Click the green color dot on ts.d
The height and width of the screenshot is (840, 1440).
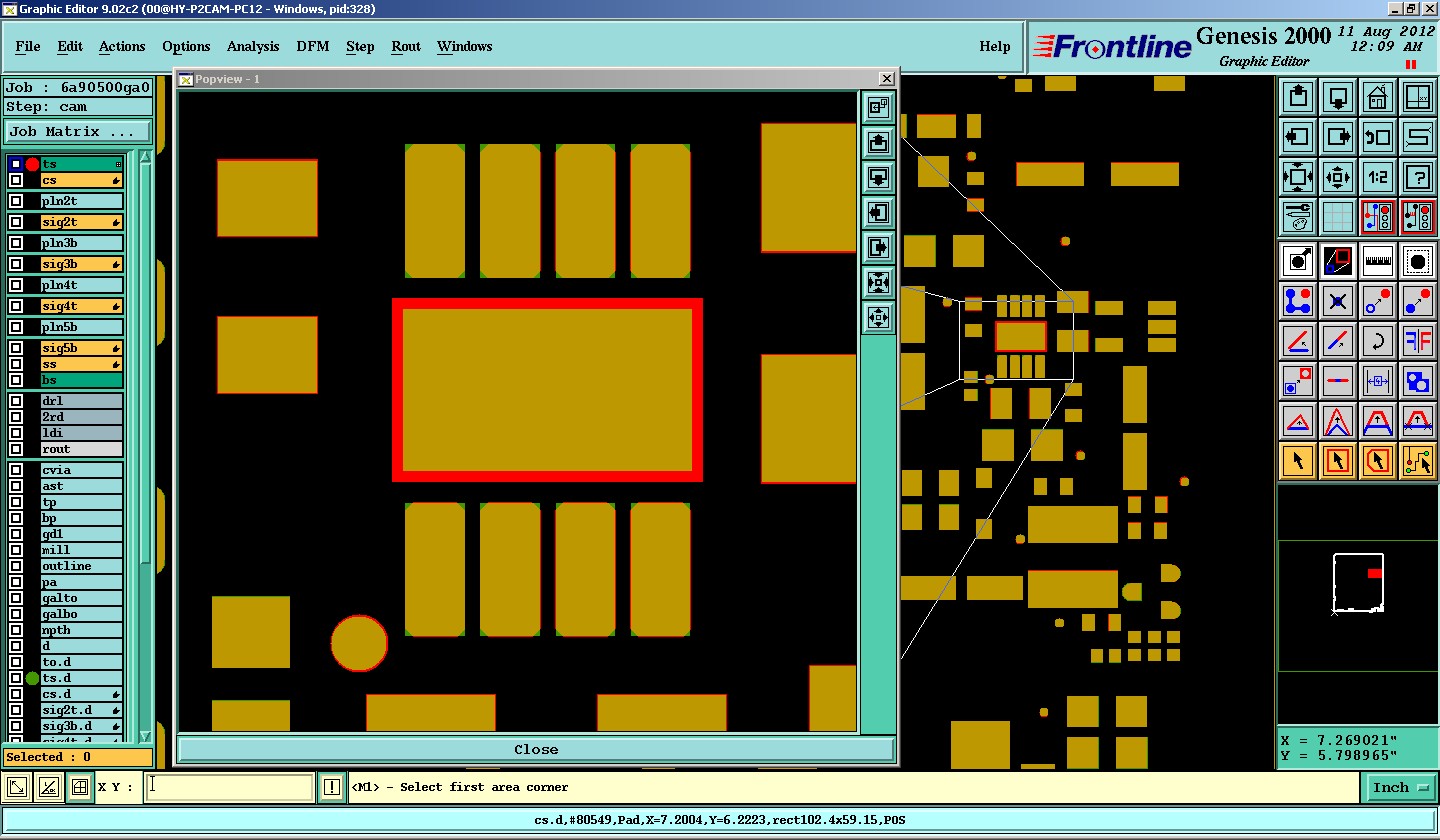click(x=32, y=678)
